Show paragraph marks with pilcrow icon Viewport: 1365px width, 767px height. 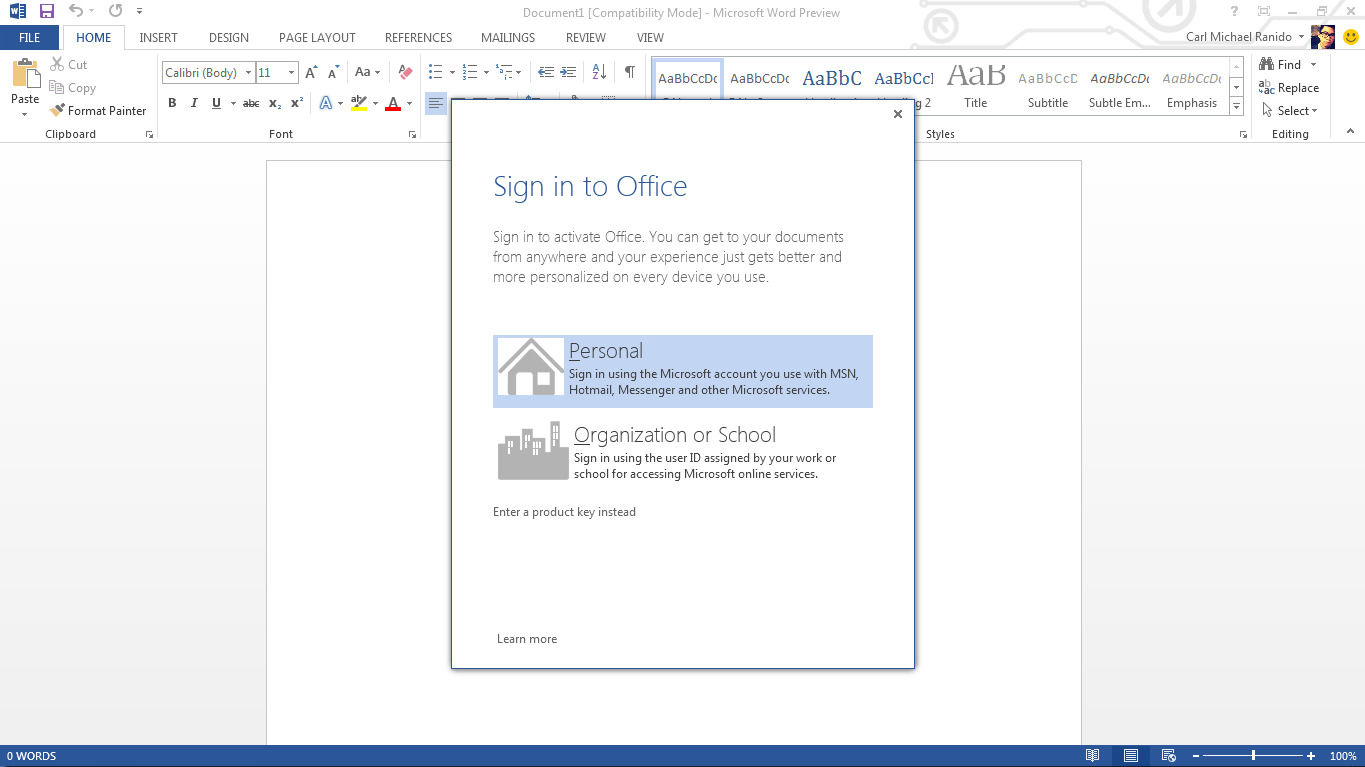(x=629, y=72)
